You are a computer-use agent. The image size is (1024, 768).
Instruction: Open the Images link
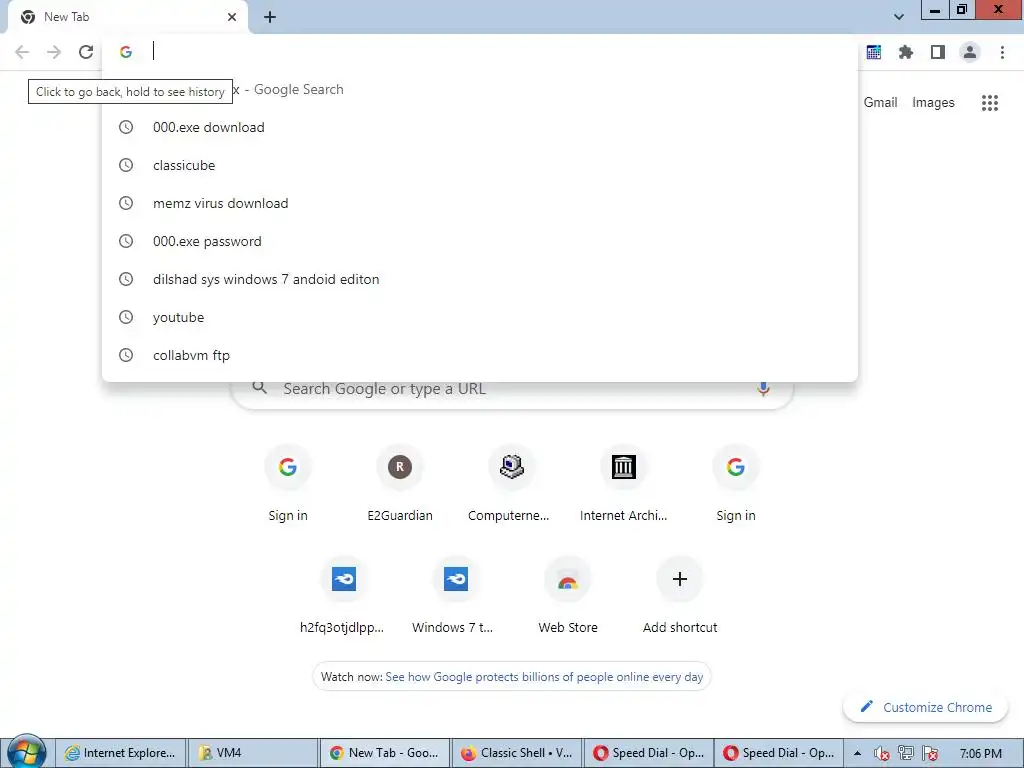point(933,103)
